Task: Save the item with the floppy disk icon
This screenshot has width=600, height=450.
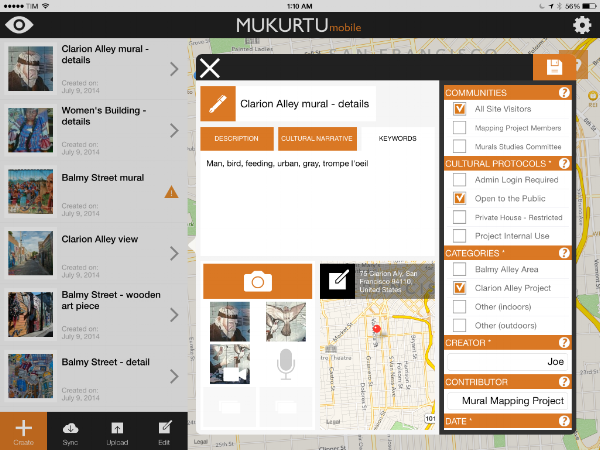Action: [554, 67]
